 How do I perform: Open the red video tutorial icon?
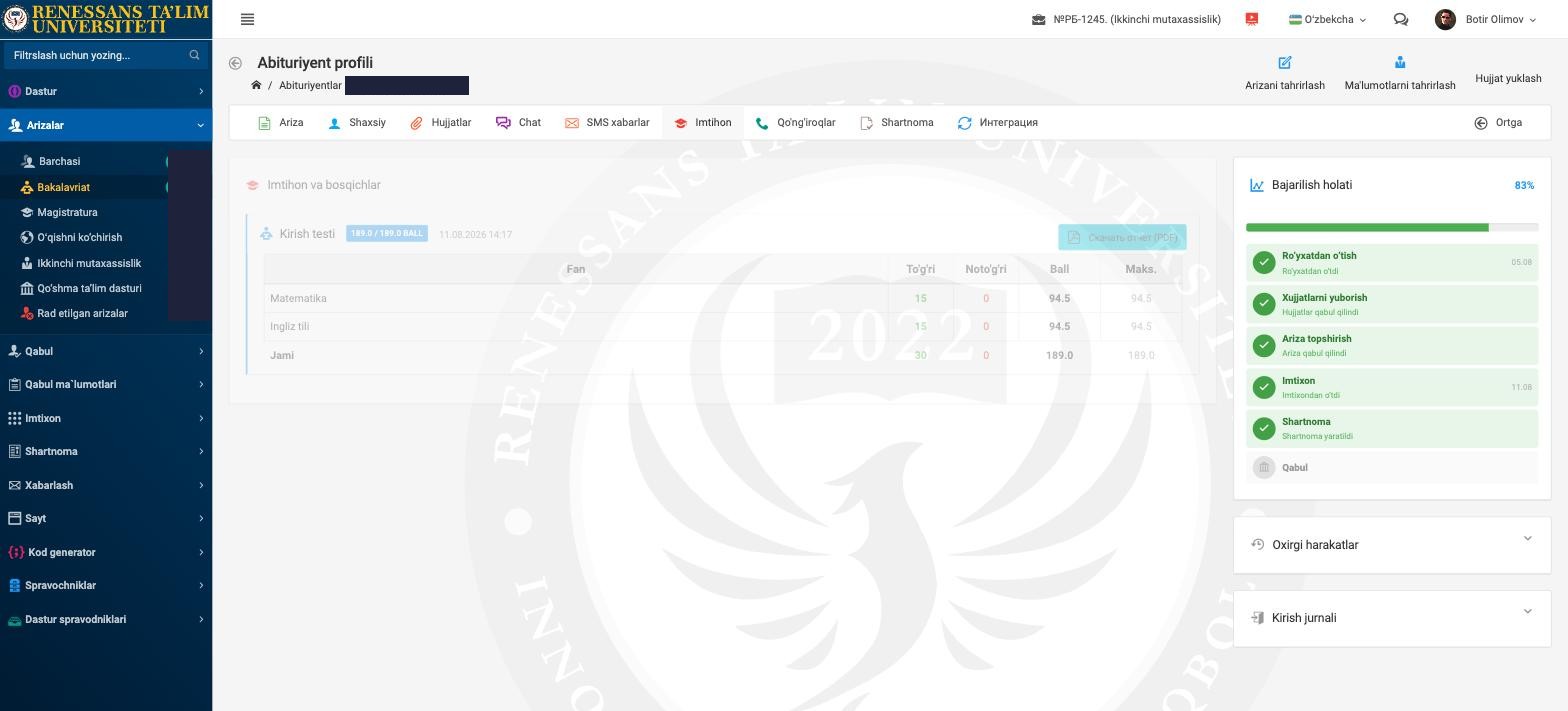[x=1251, y=19]
